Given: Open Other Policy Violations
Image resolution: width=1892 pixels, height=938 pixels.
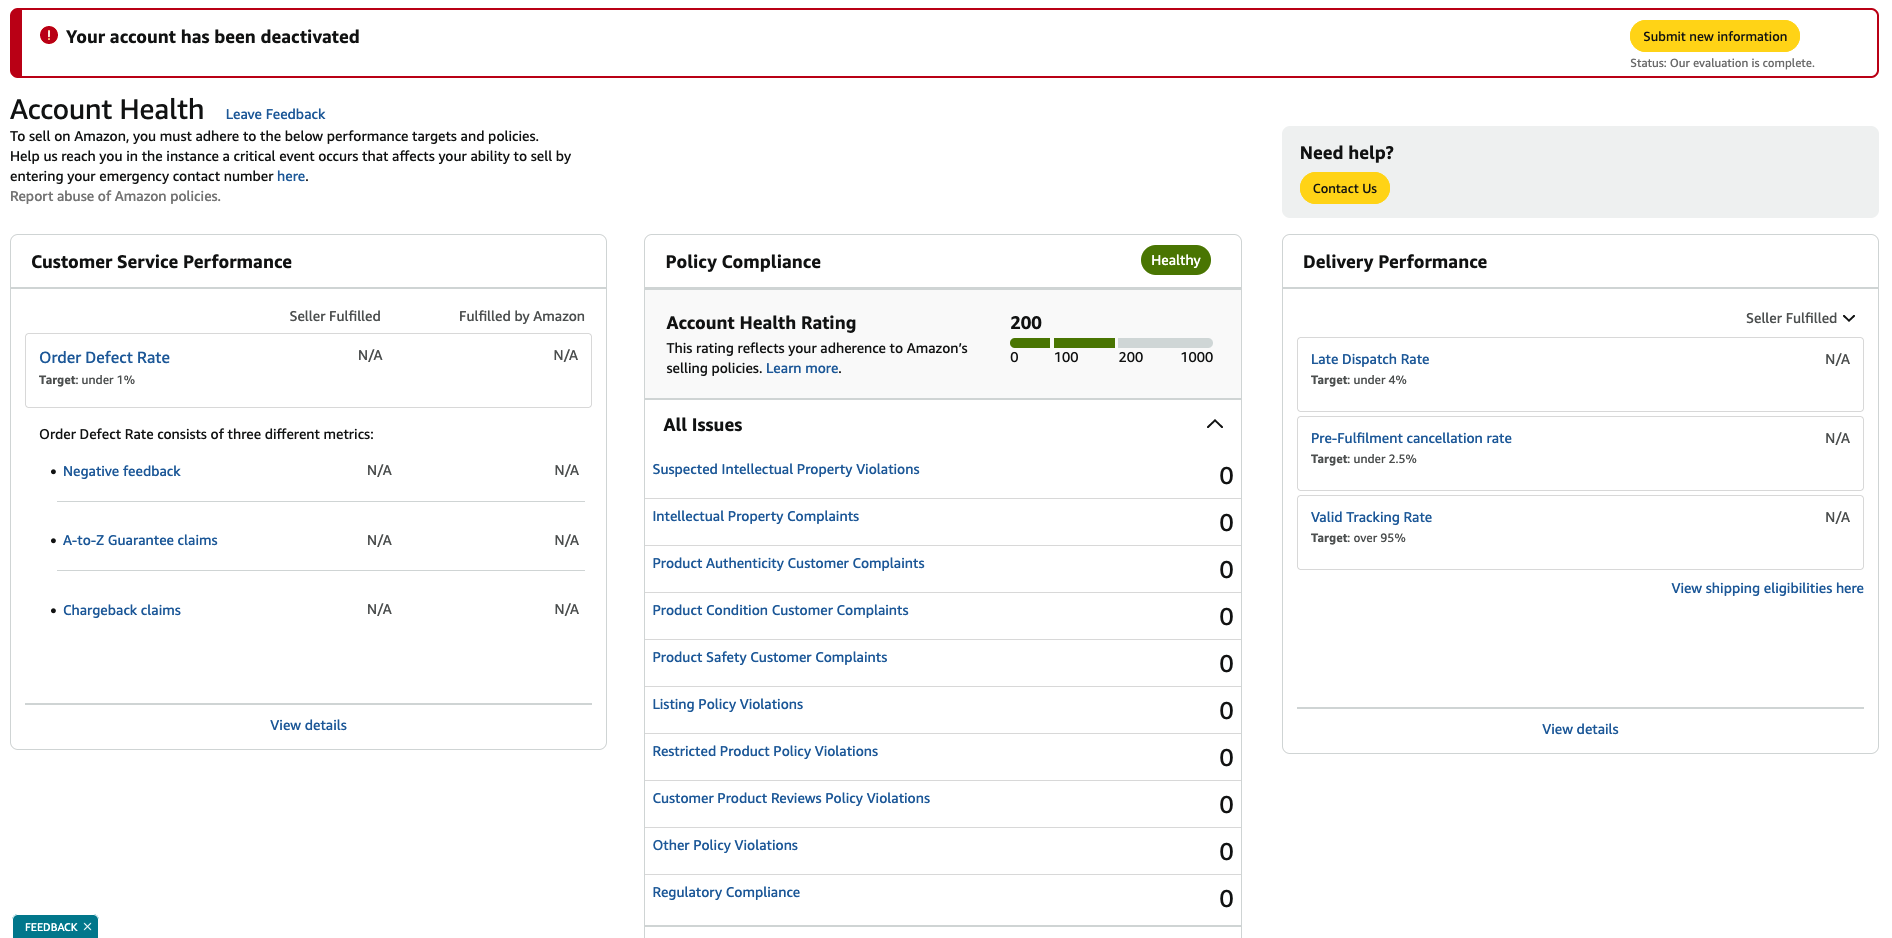Looking at the screenshot, I should tap(725, 845).
